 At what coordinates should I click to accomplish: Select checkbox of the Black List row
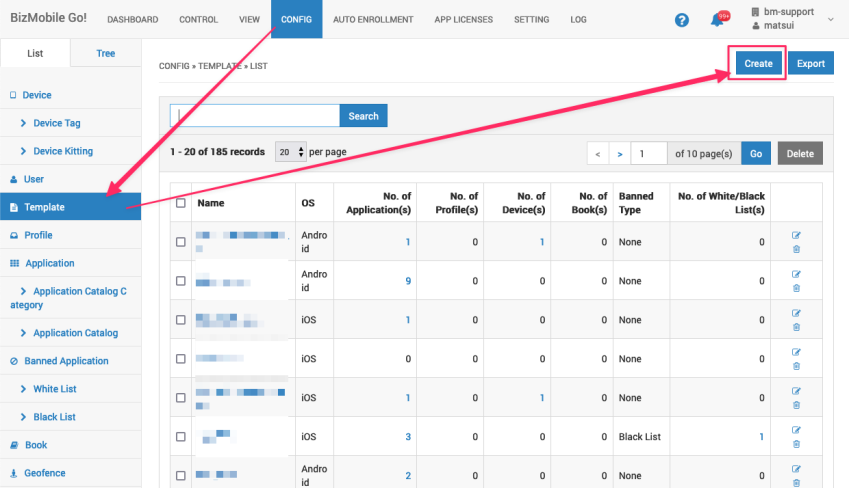(180, 437)
